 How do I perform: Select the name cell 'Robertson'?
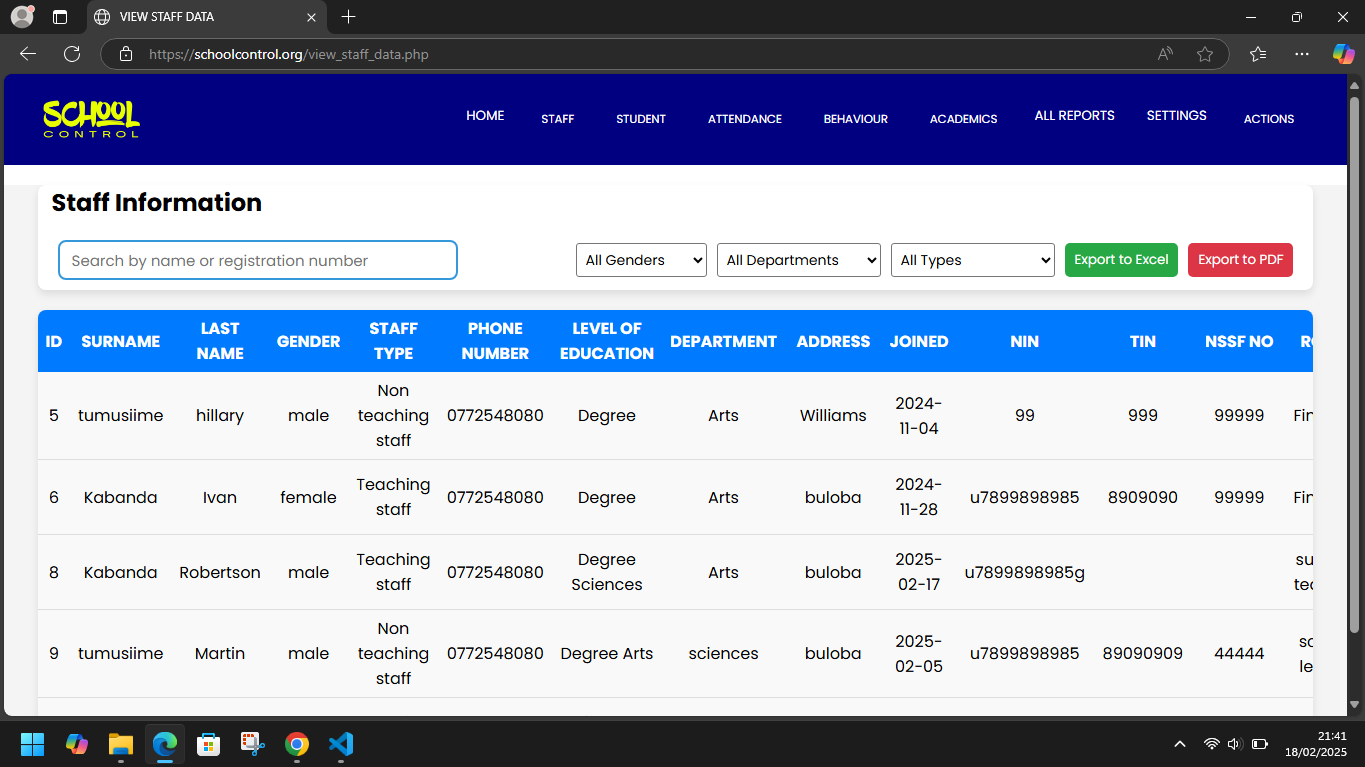[x=220, y=572]
